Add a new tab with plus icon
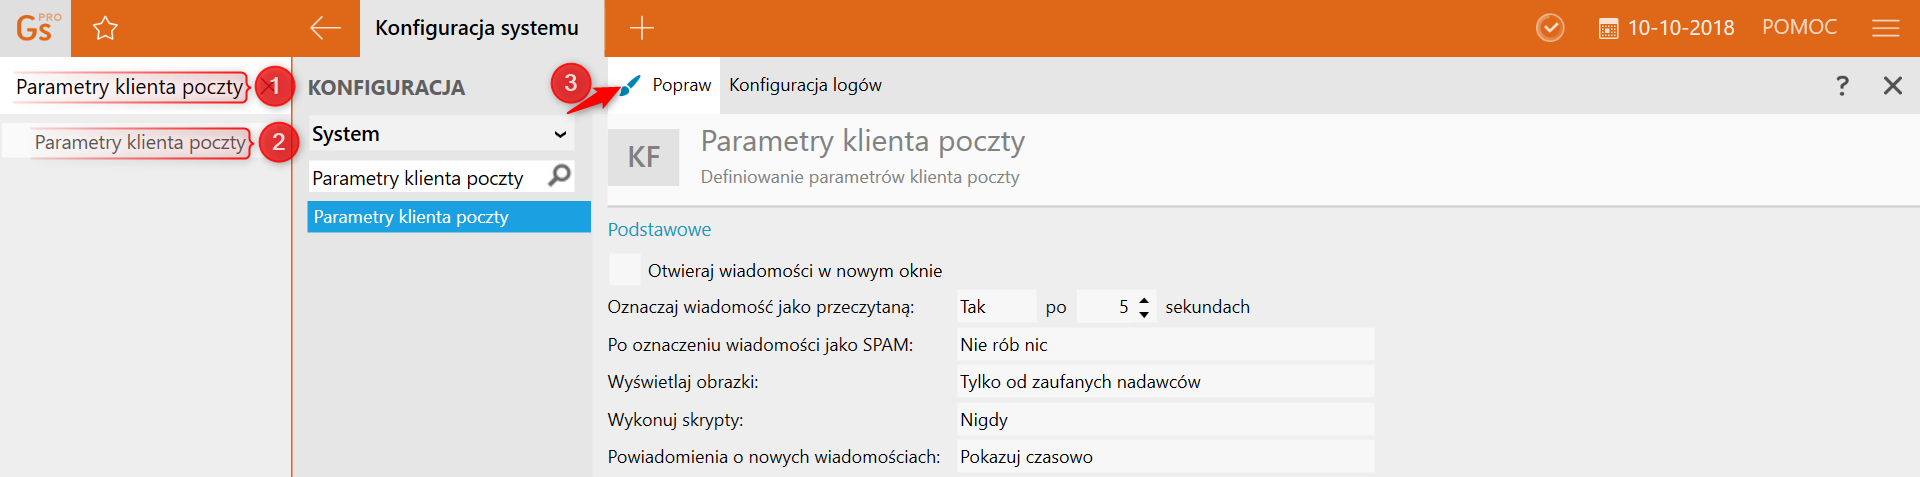 (642, 28)
